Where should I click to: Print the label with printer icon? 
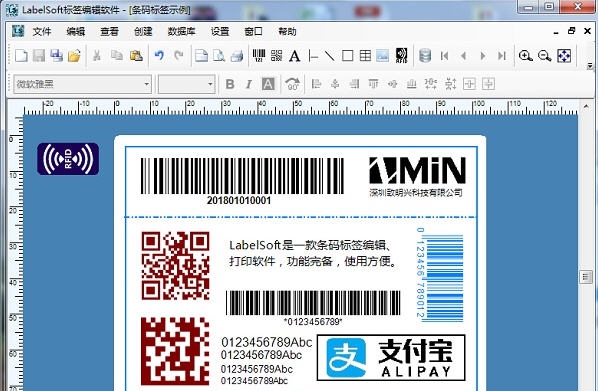point(237,56)
